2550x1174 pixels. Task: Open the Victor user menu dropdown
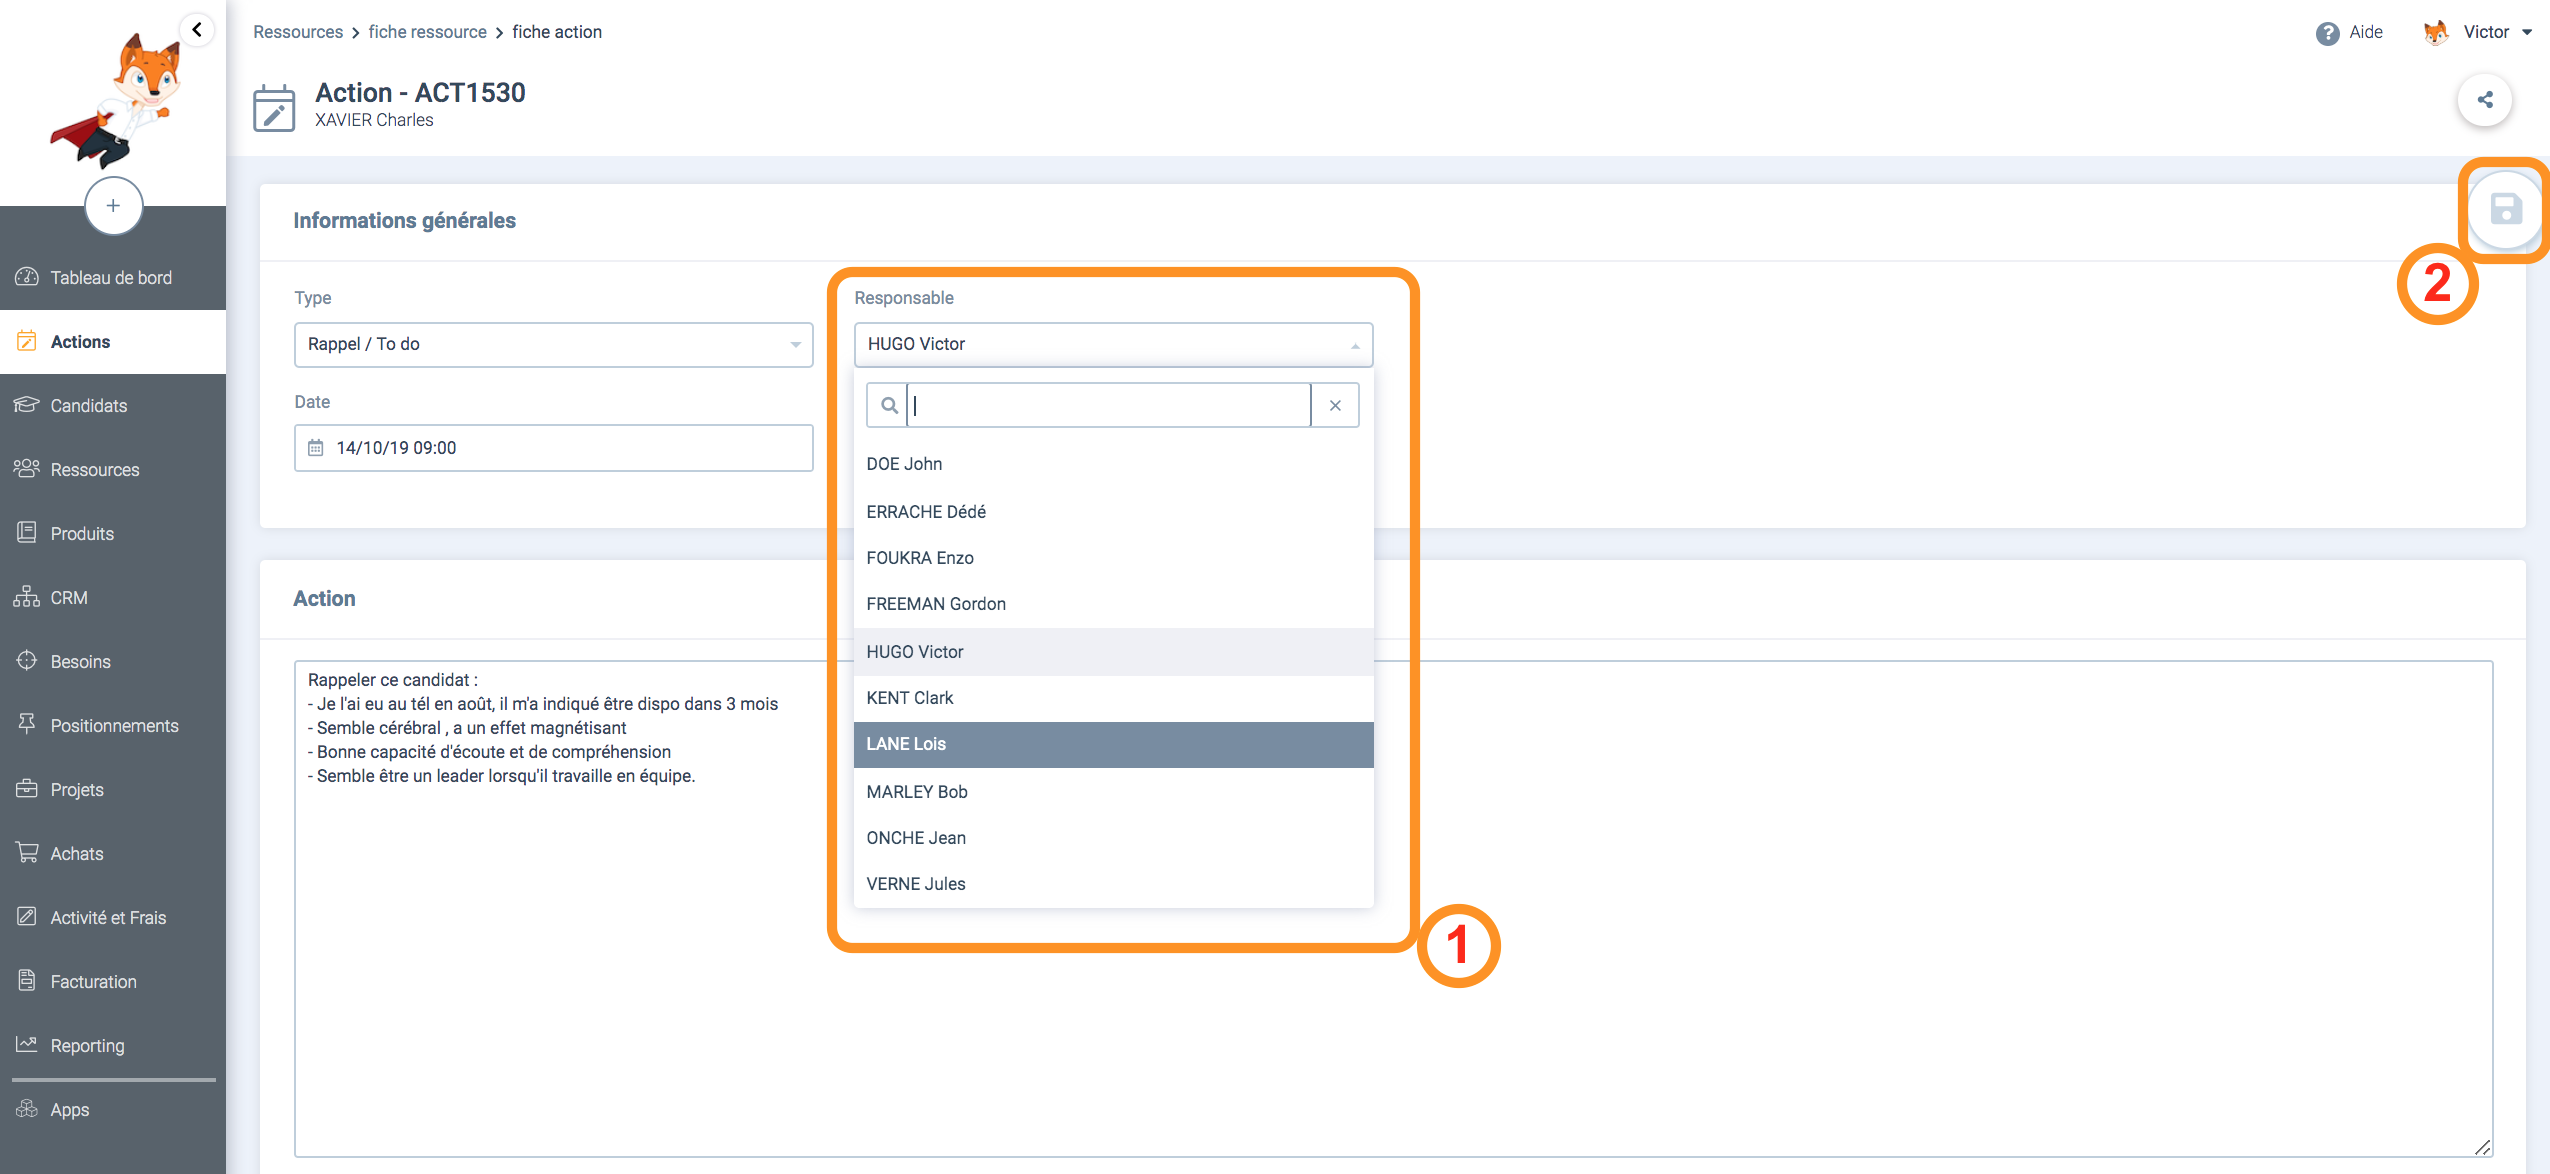(2497, 32)
